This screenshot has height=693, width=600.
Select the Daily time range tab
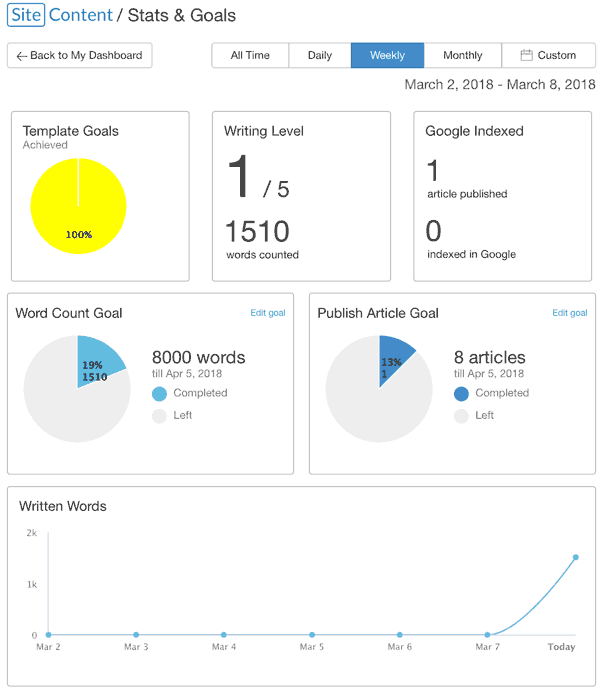coord(320,55)
